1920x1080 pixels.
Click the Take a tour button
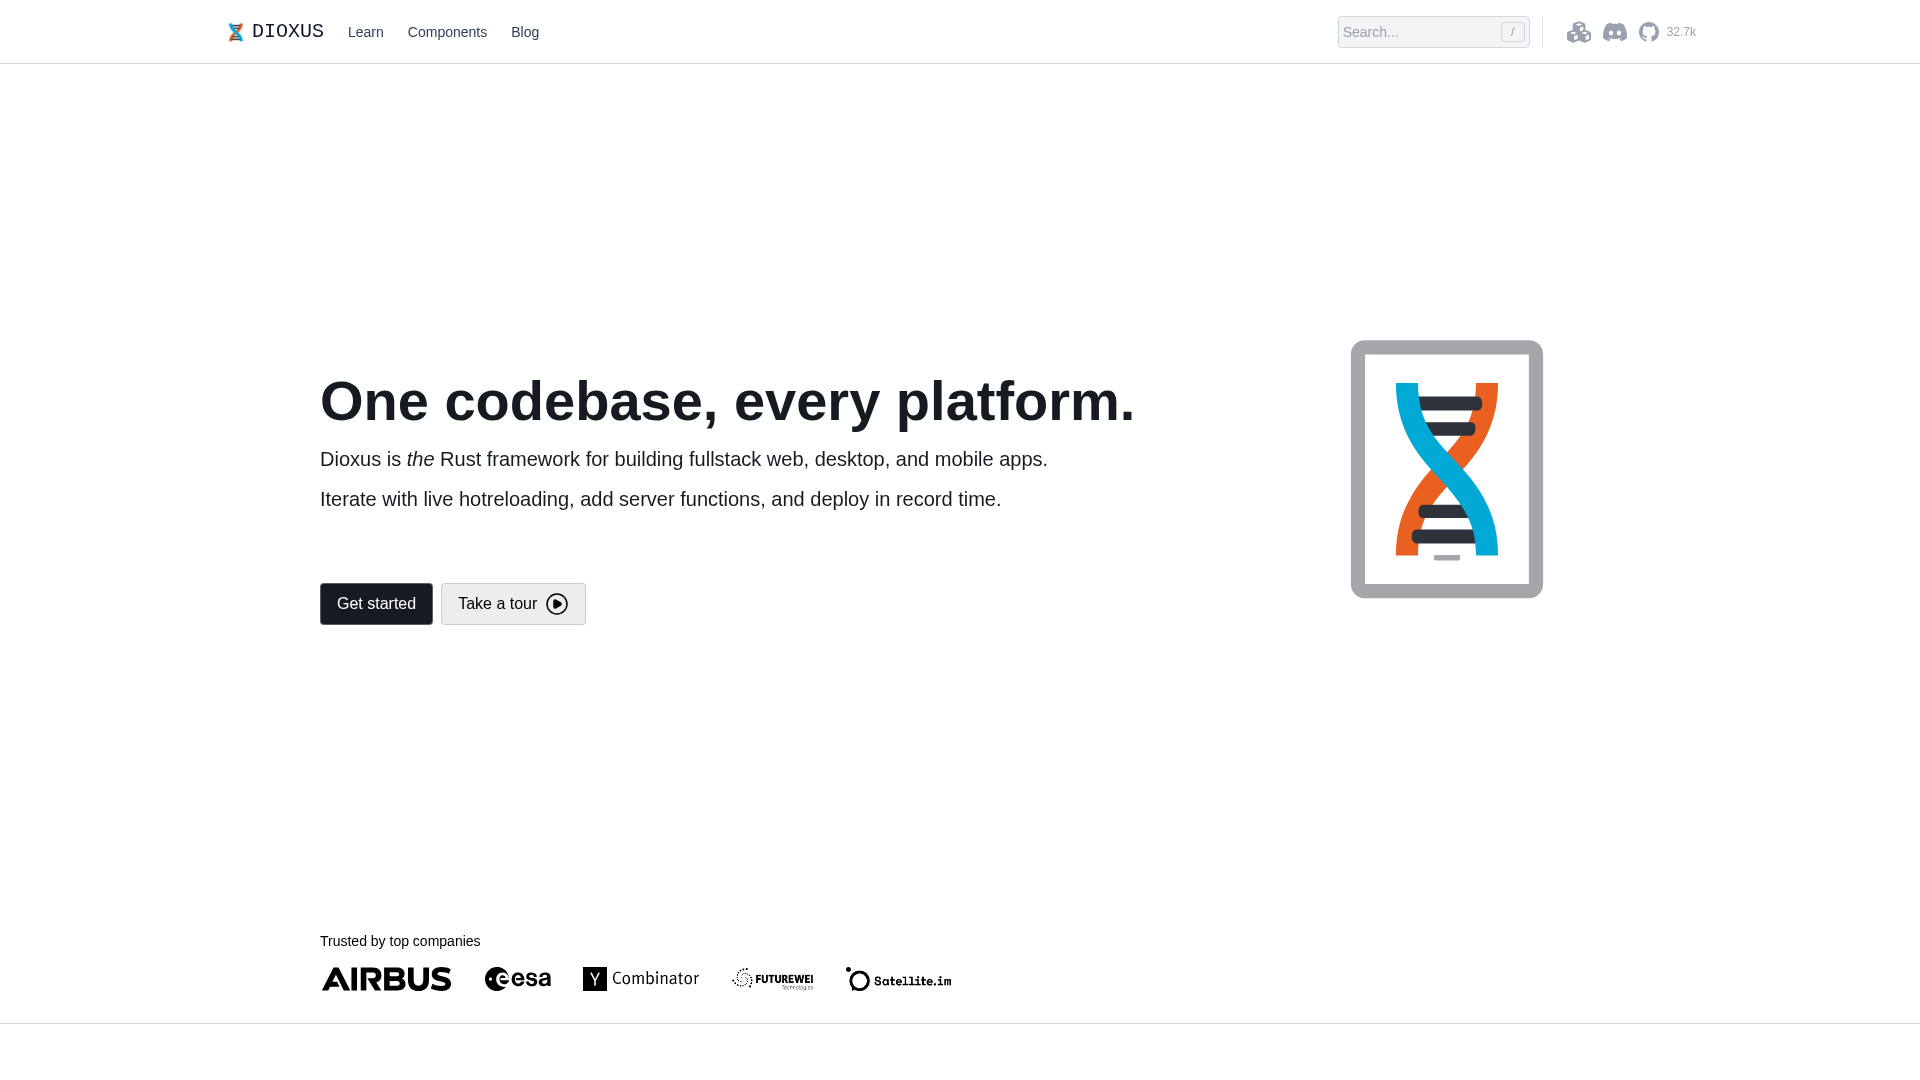[498, 603]
